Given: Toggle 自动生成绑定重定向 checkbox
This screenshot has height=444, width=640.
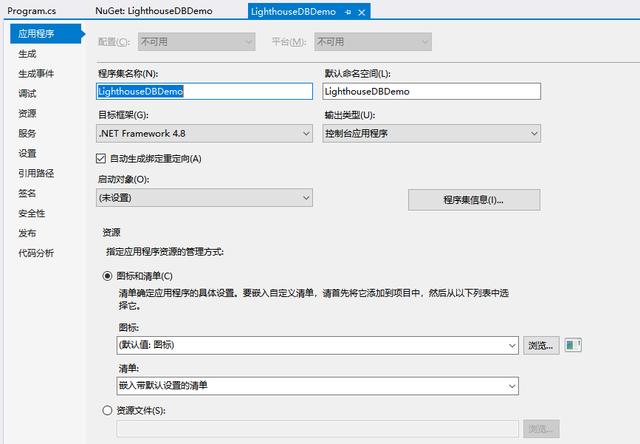Looking at the screenshot, I should (x=101, y=158).
